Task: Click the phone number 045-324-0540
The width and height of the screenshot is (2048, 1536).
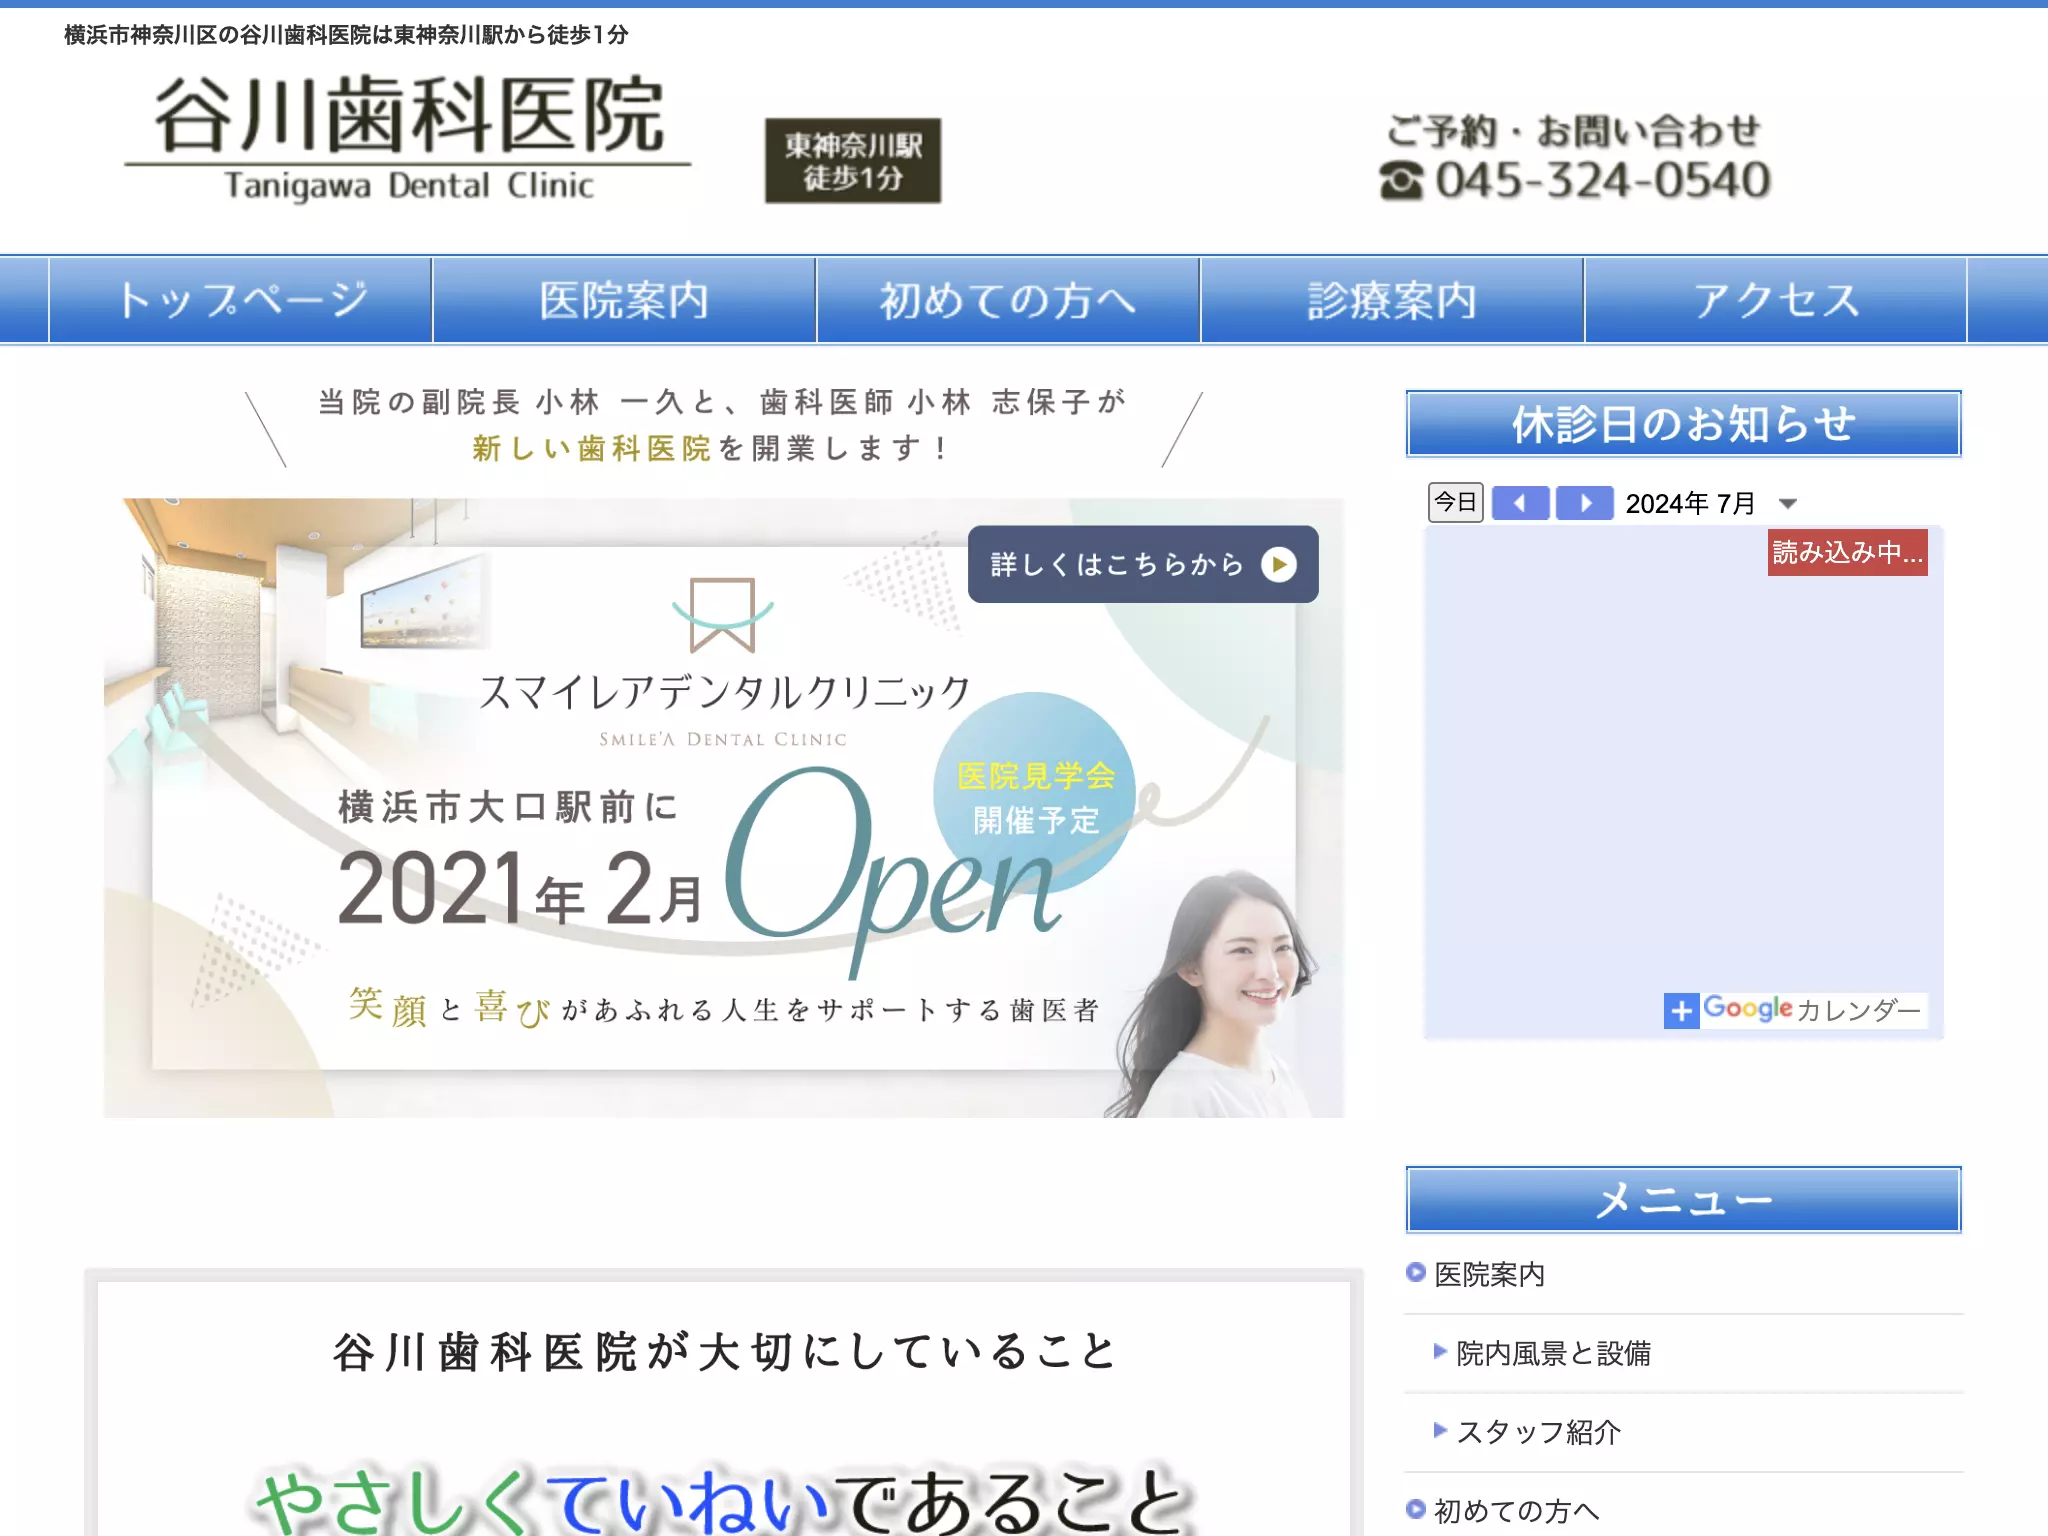Action: (1603, 181)
